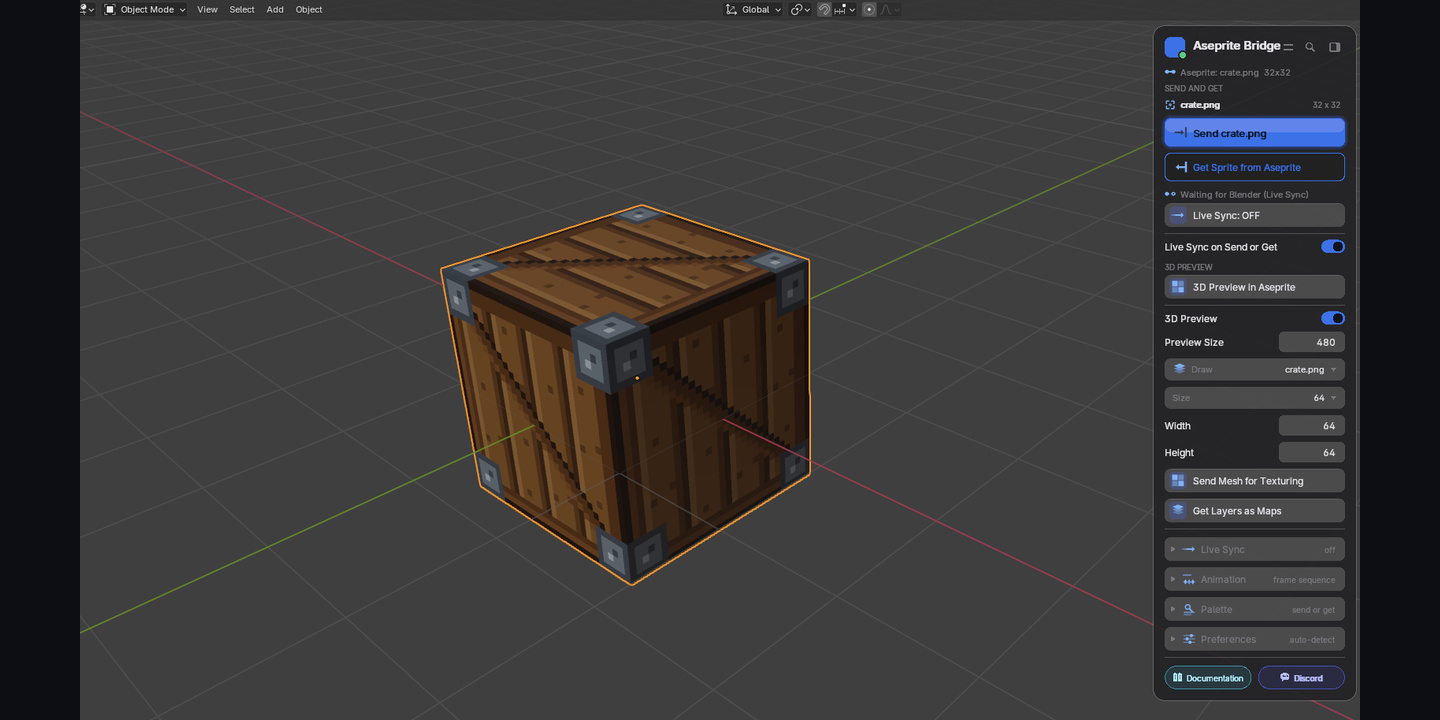Click the Get Layers as Maps button
Image resolution: width=1440 pixels, height=720 pixels.
1255,511
